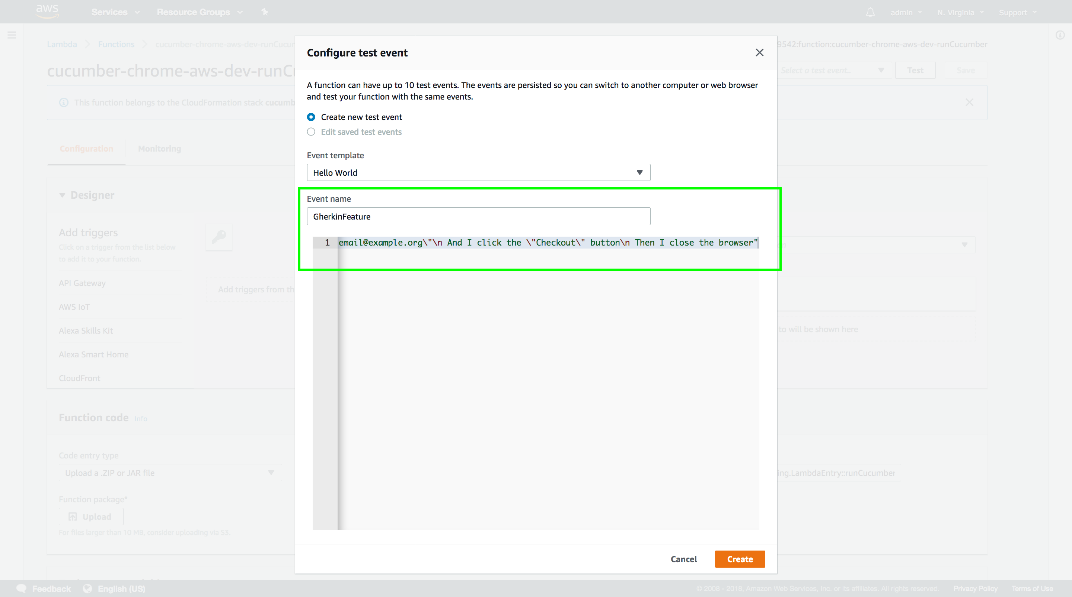Image resolution: width=1072 pixels, height=597 pixels.
Task: Close the Configure test event dialog
Action: point(759,53)
